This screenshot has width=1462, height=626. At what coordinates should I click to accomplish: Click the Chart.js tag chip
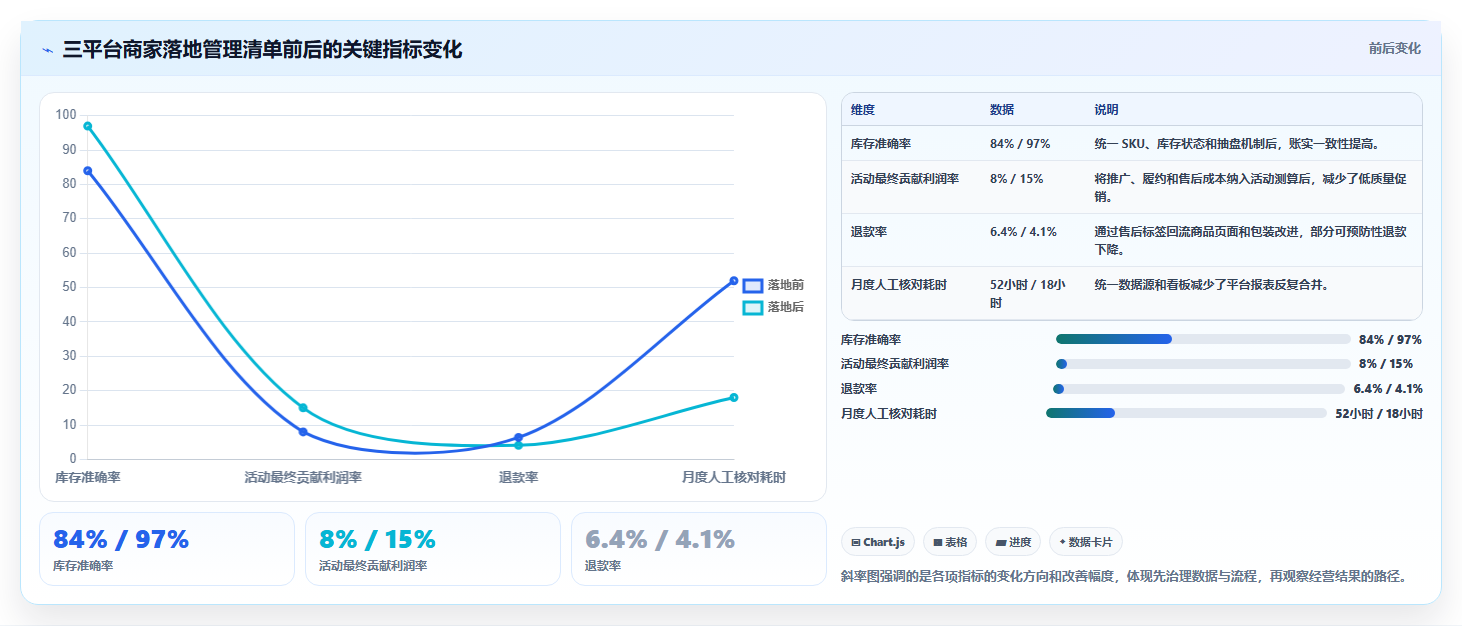[x=878, y=542]
